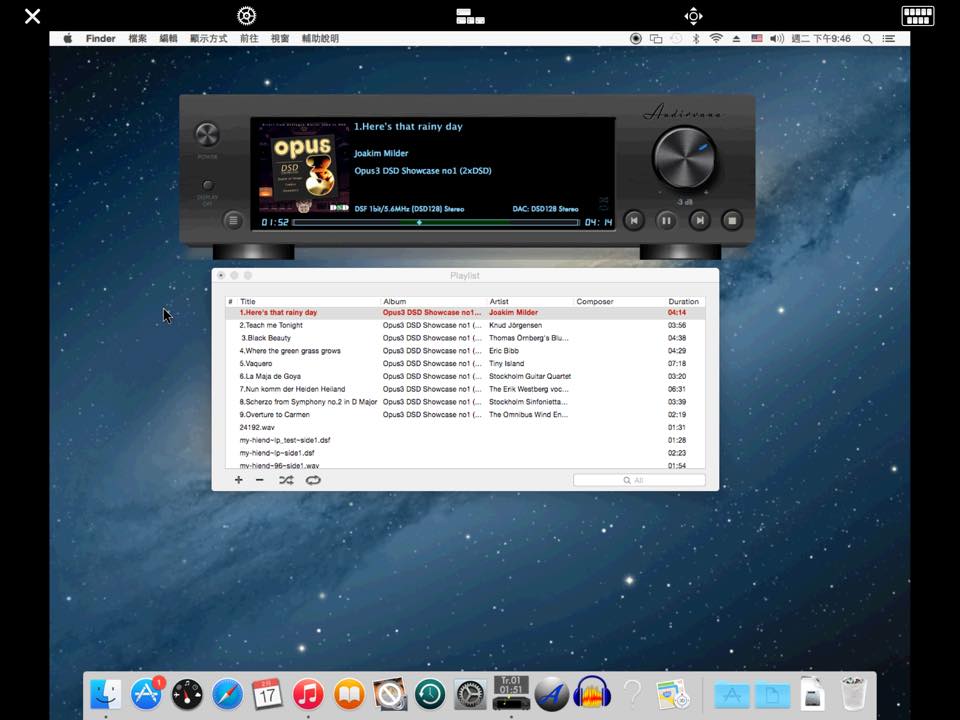Open the 前往 menu
Viewport: 960px width, 720px height.
pos(249,39)
